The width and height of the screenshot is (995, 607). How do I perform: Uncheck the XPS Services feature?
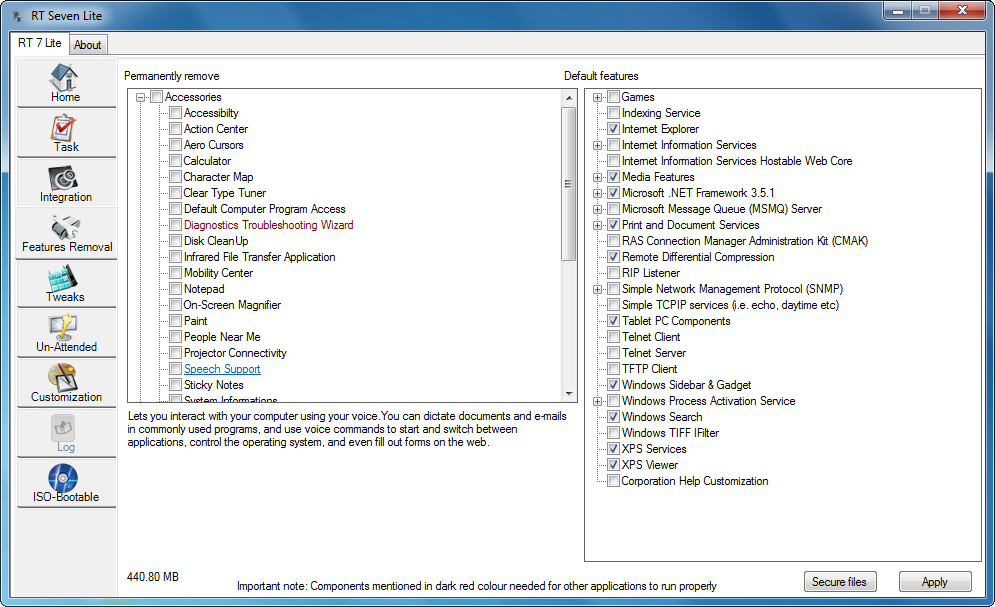coord(614,449)
